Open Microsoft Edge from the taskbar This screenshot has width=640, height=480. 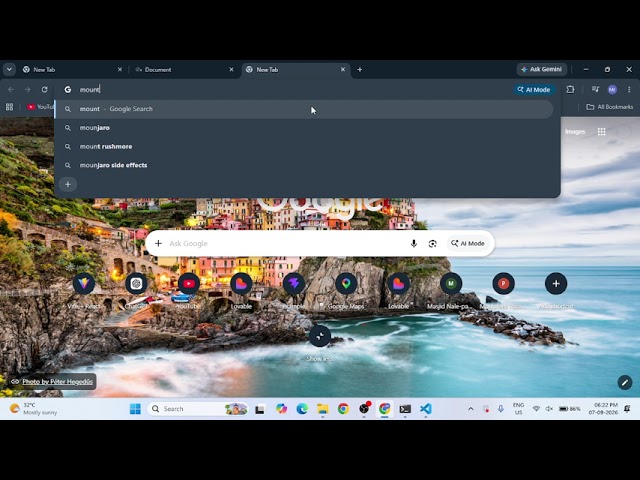(302, 409)
